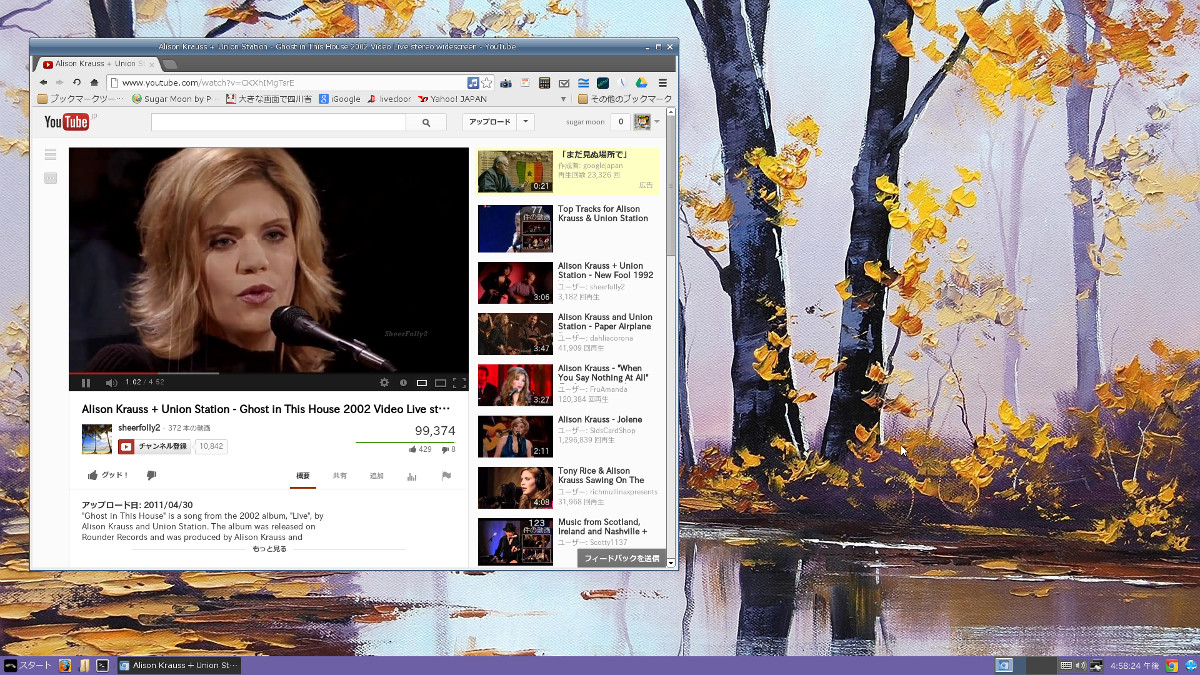Open the iGoogle bookmark
1200x675 pixels.
point(340,99)
